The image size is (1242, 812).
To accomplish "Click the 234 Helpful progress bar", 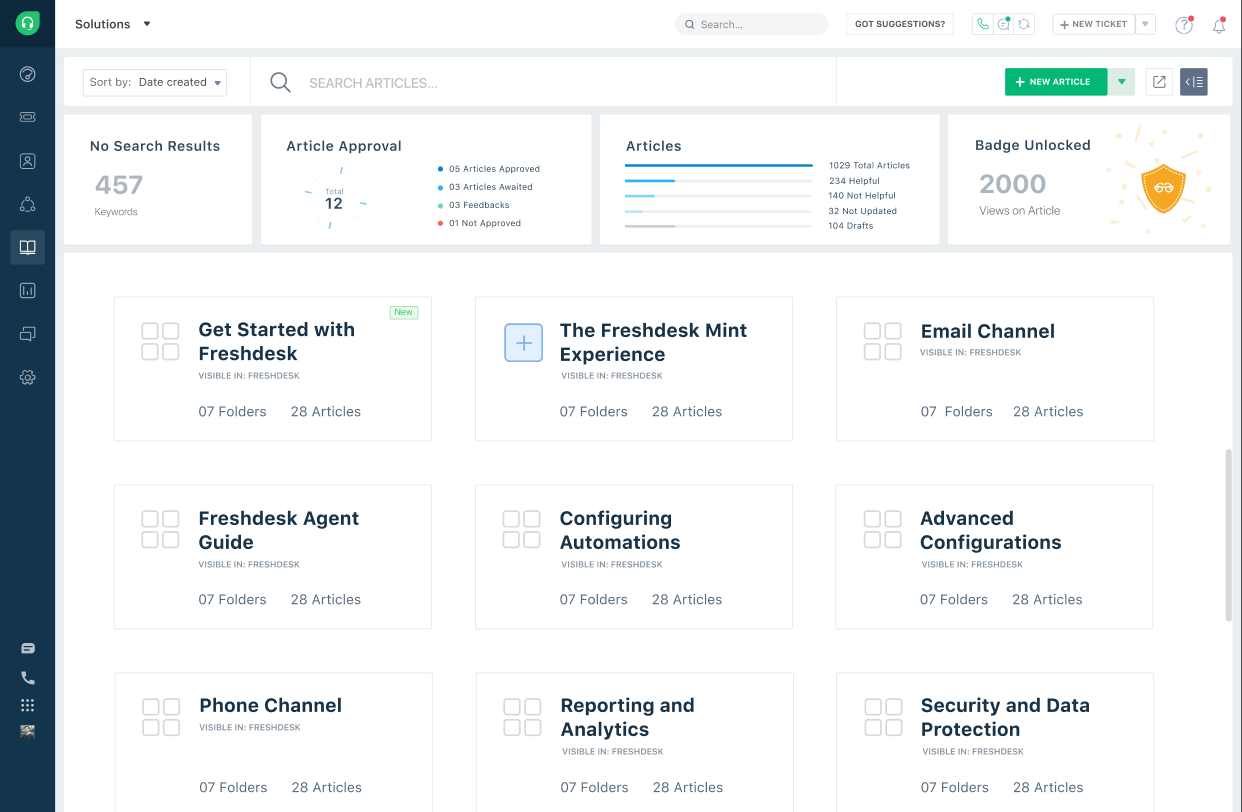I will tap(719, 181).
